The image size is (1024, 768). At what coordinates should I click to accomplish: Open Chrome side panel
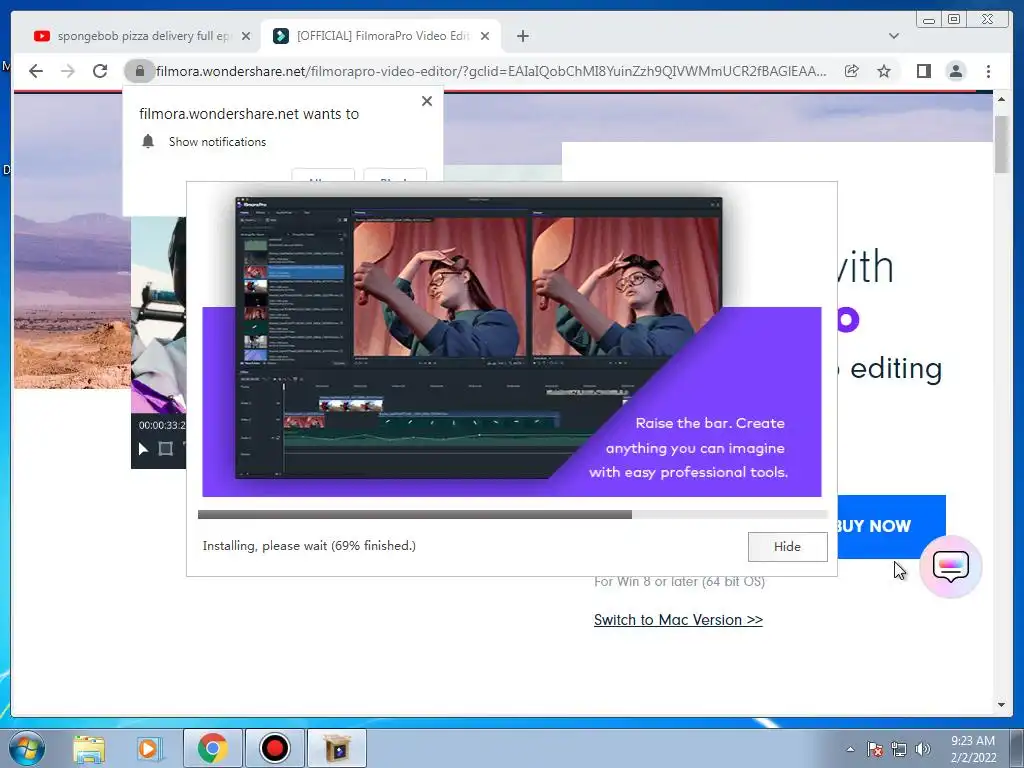click(923, 71)
